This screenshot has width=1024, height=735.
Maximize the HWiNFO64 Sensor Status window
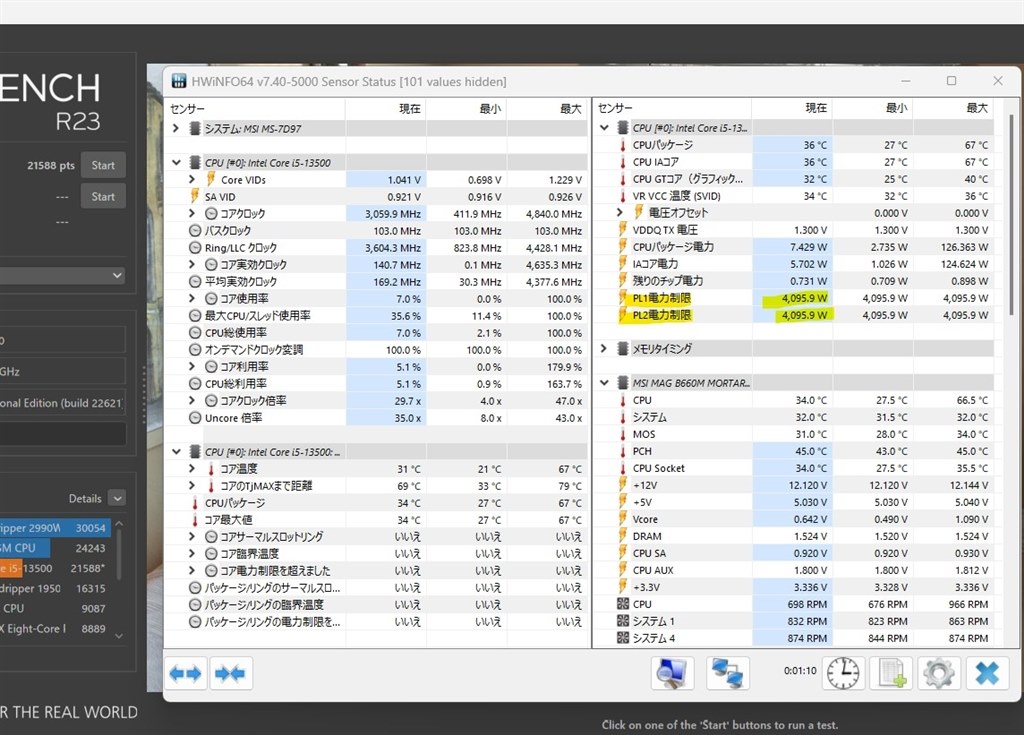click(x=952, y=80)
